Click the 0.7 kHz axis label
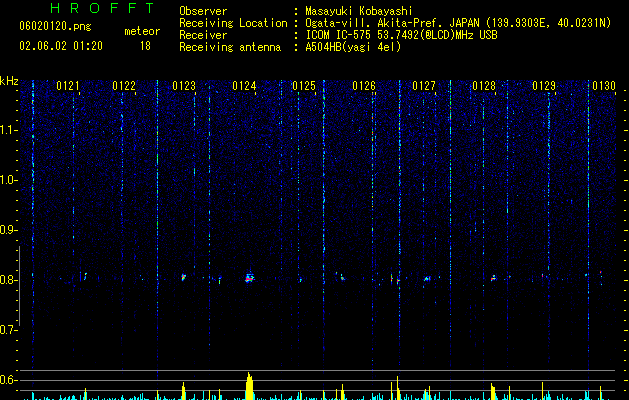 [x=8, y=330]
